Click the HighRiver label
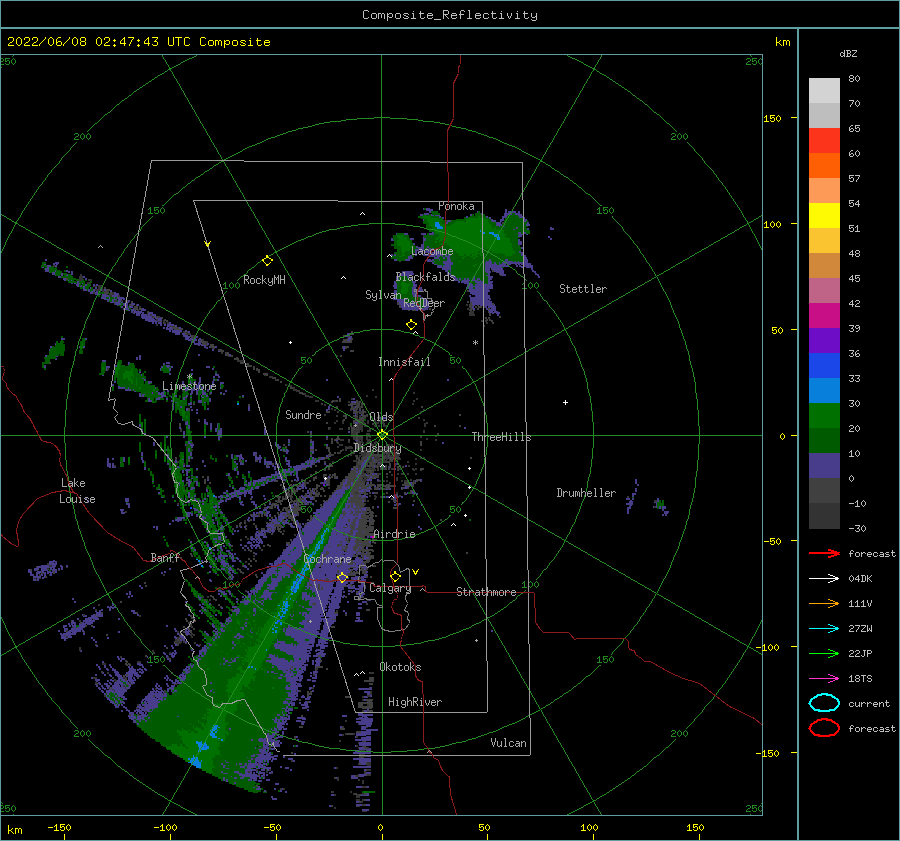Image resolution: width=900 pixels, height=841 pixels. pyautogui.click(x=415, y=702)
